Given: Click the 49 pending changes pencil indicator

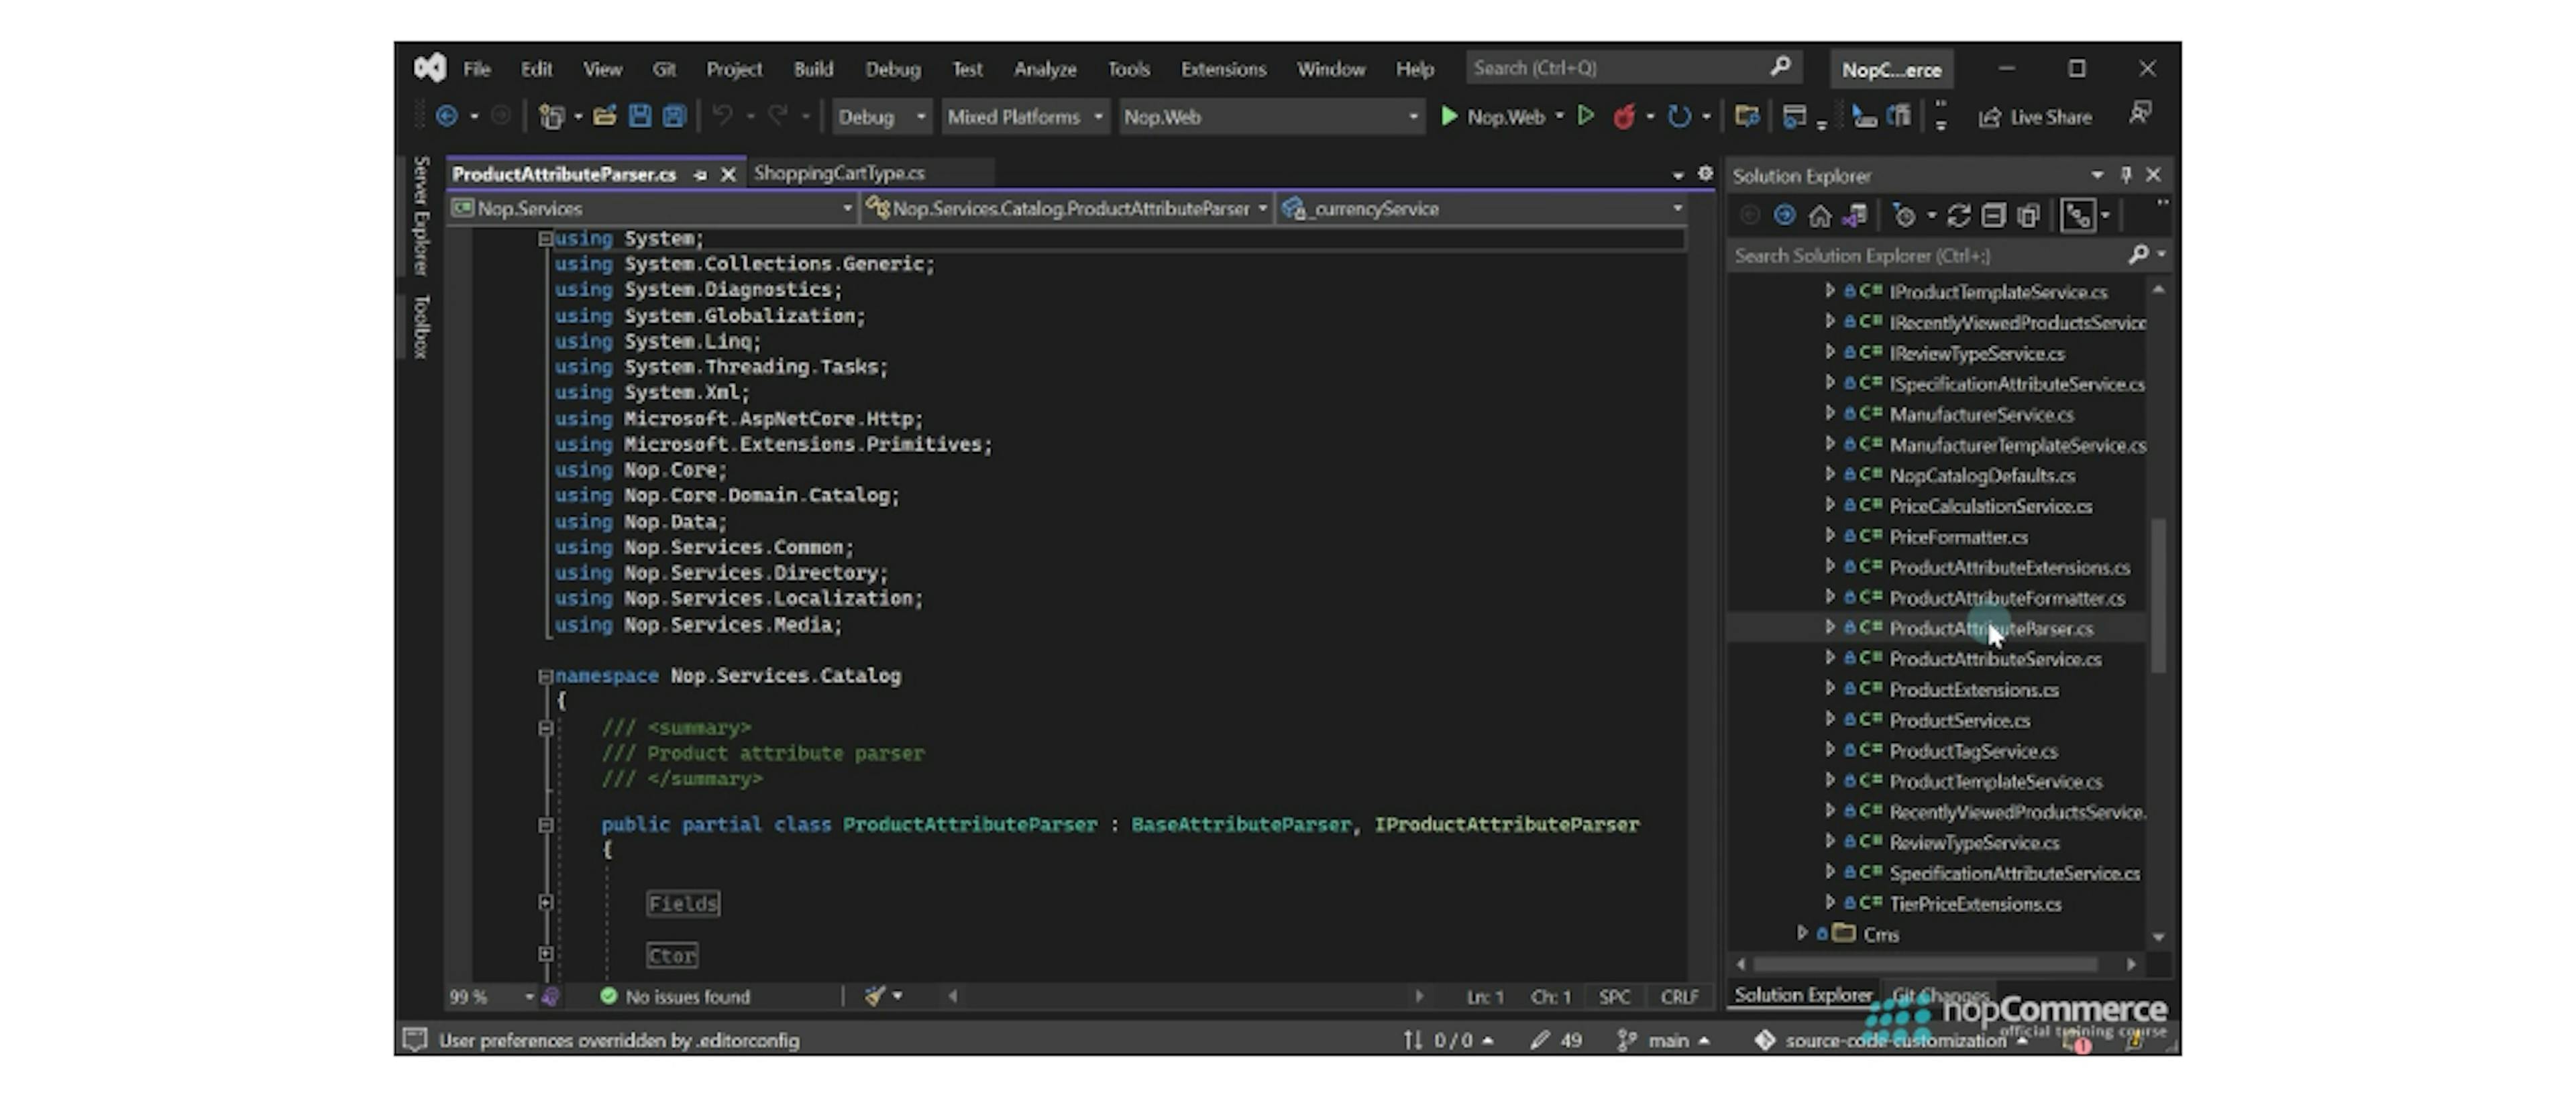Looking at the screenshot, I should click(x=1557, y=1040).
